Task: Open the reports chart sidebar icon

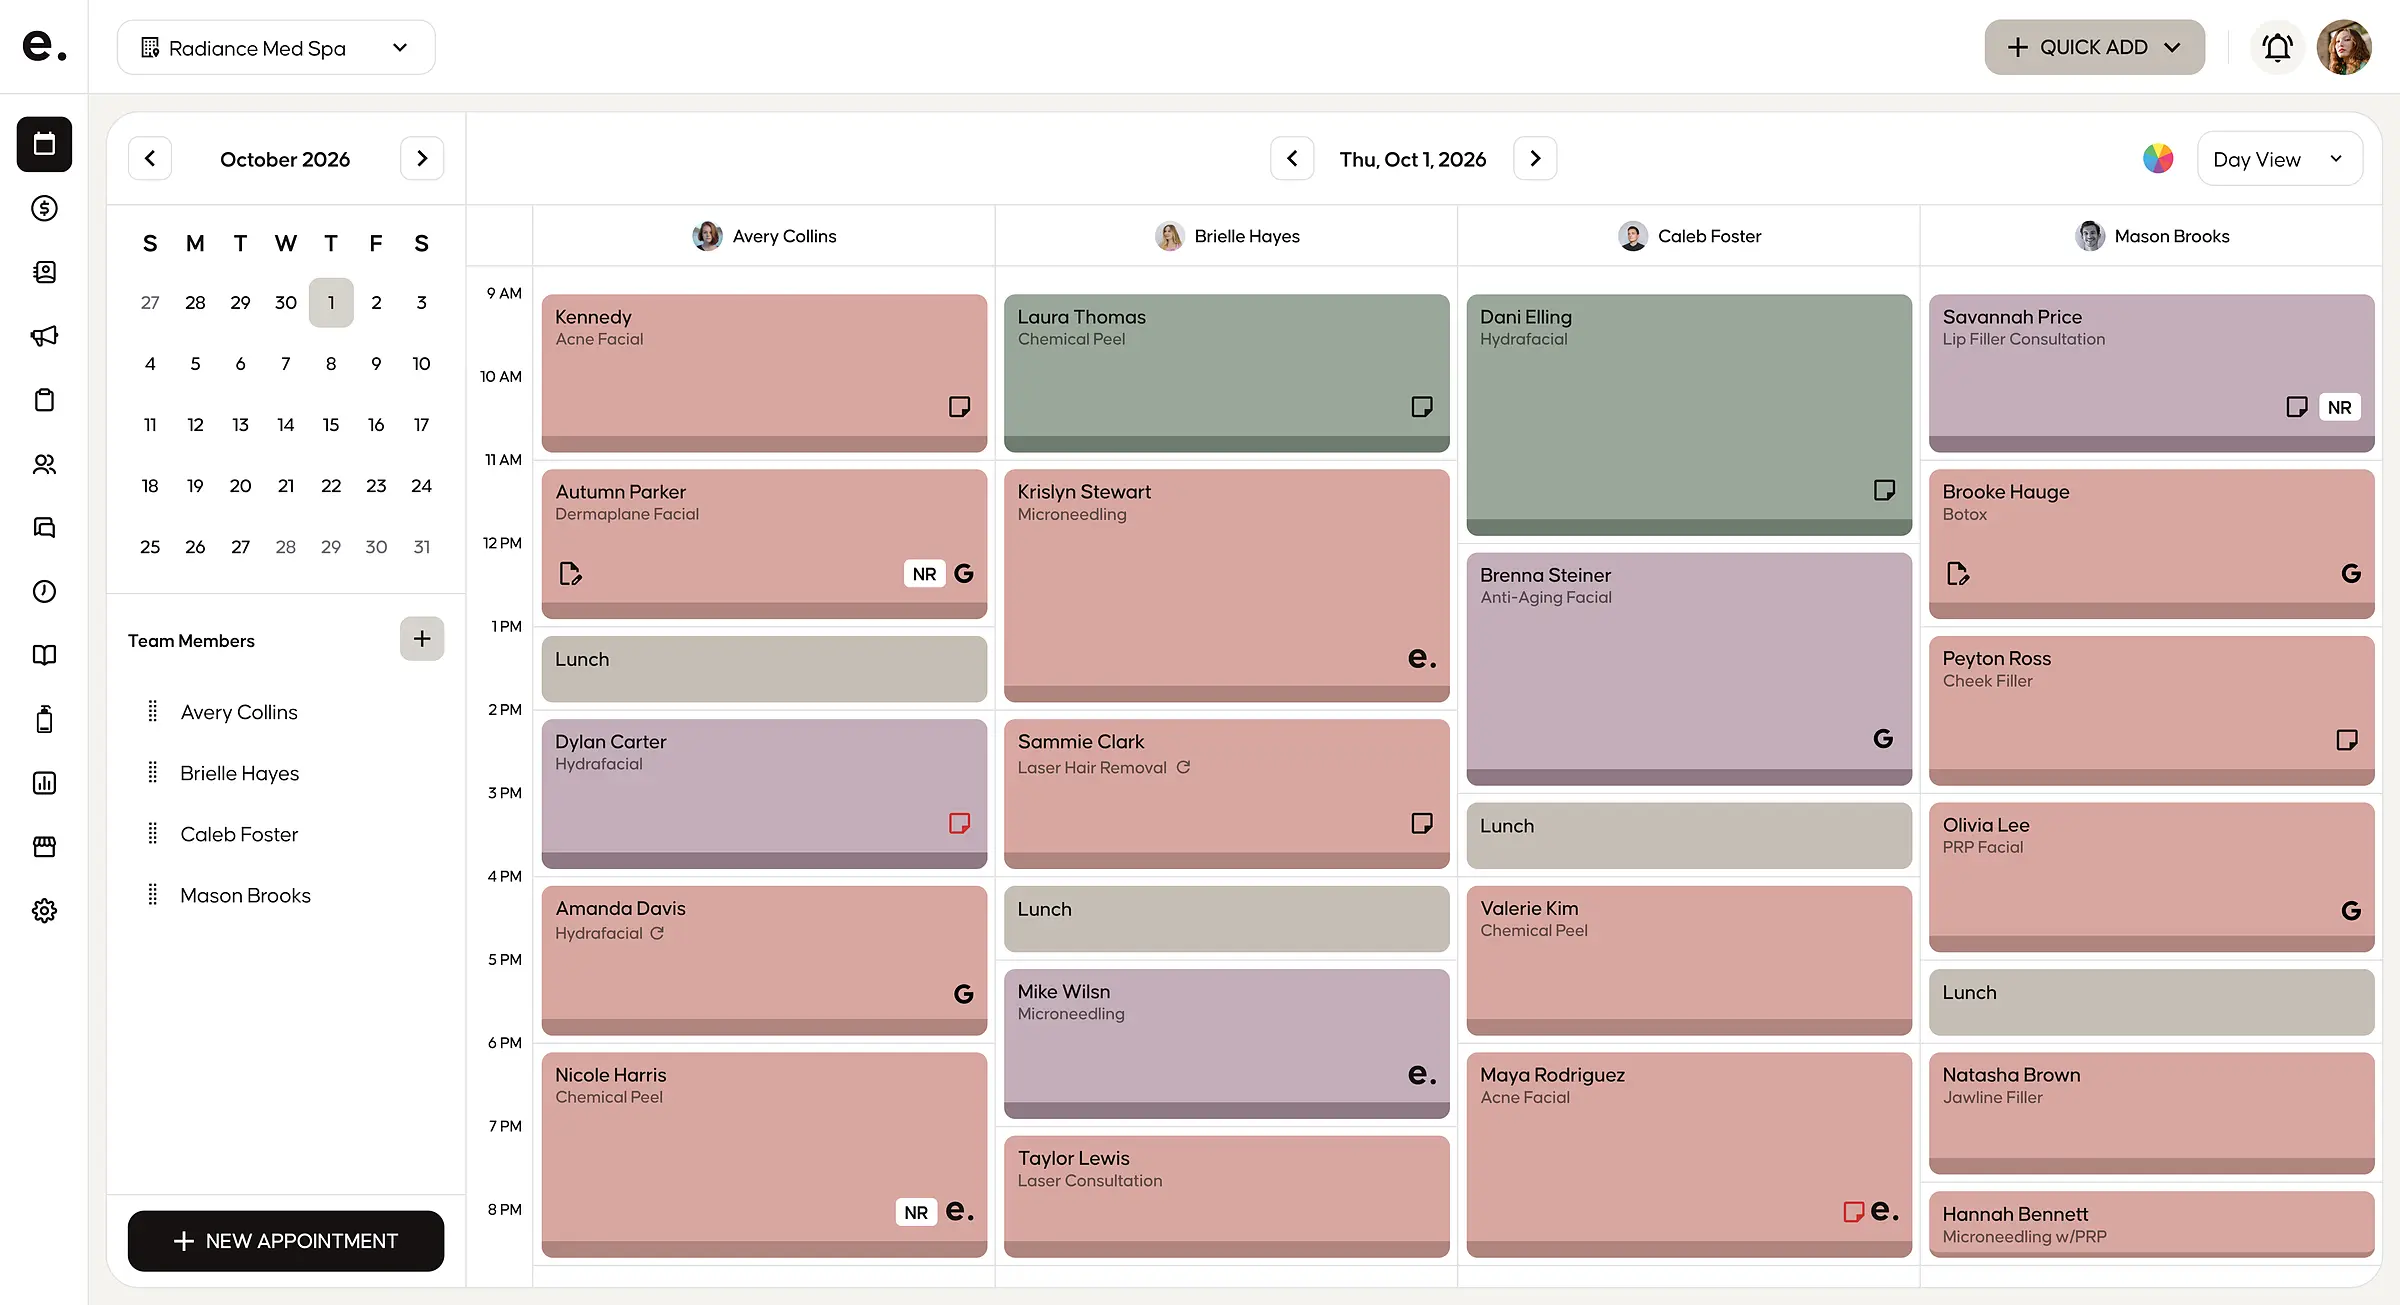Action: (44, 783)
